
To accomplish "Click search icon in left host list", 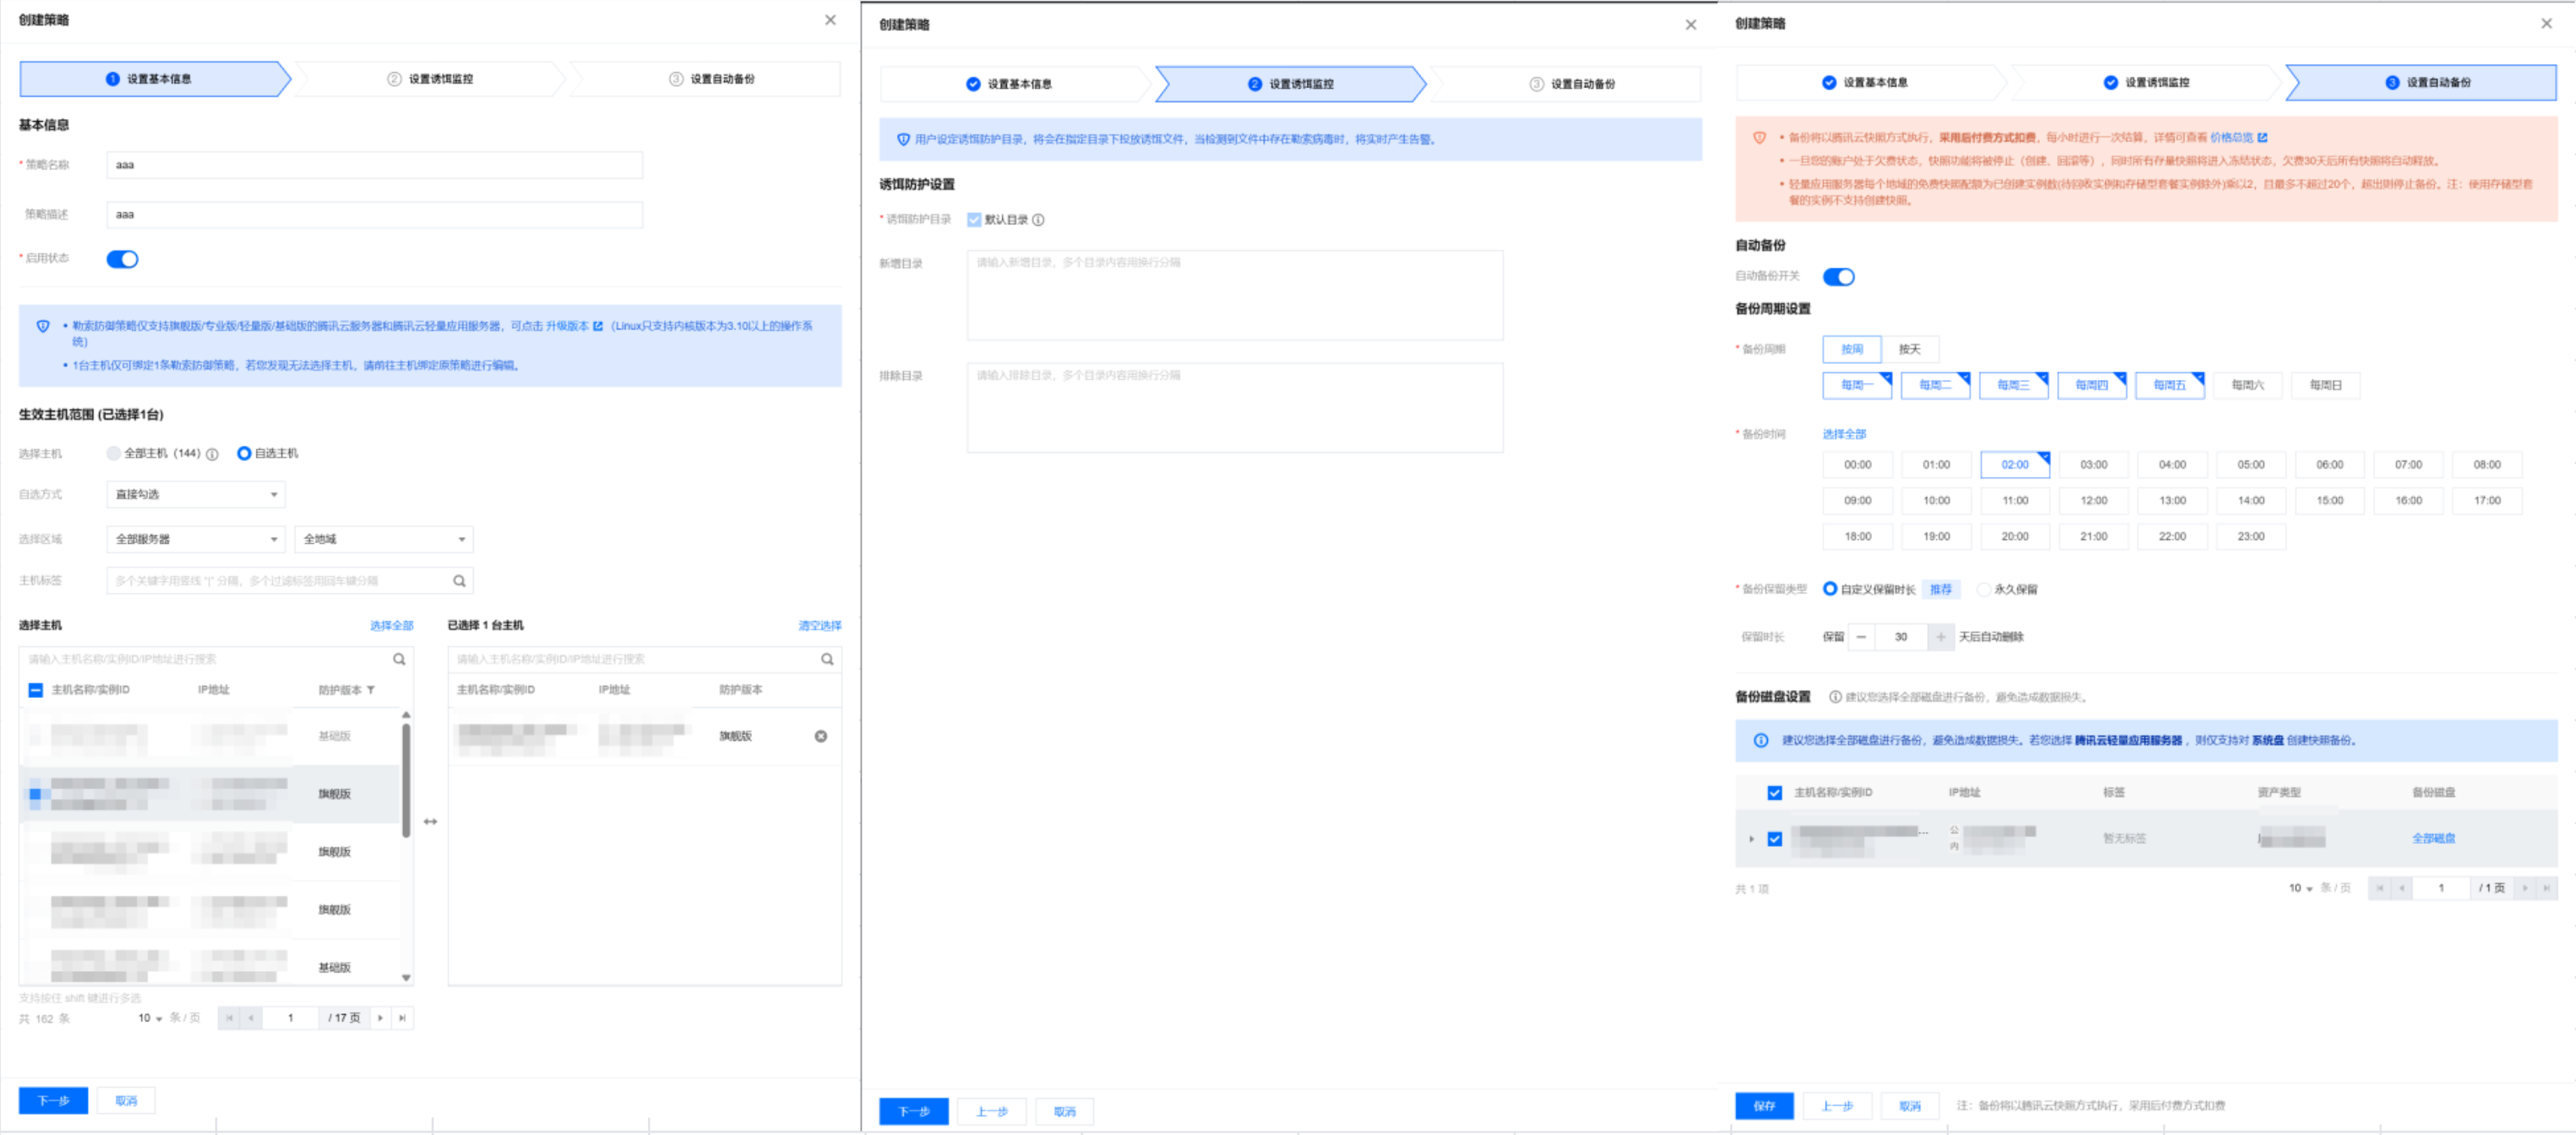I will coord(399,659).
